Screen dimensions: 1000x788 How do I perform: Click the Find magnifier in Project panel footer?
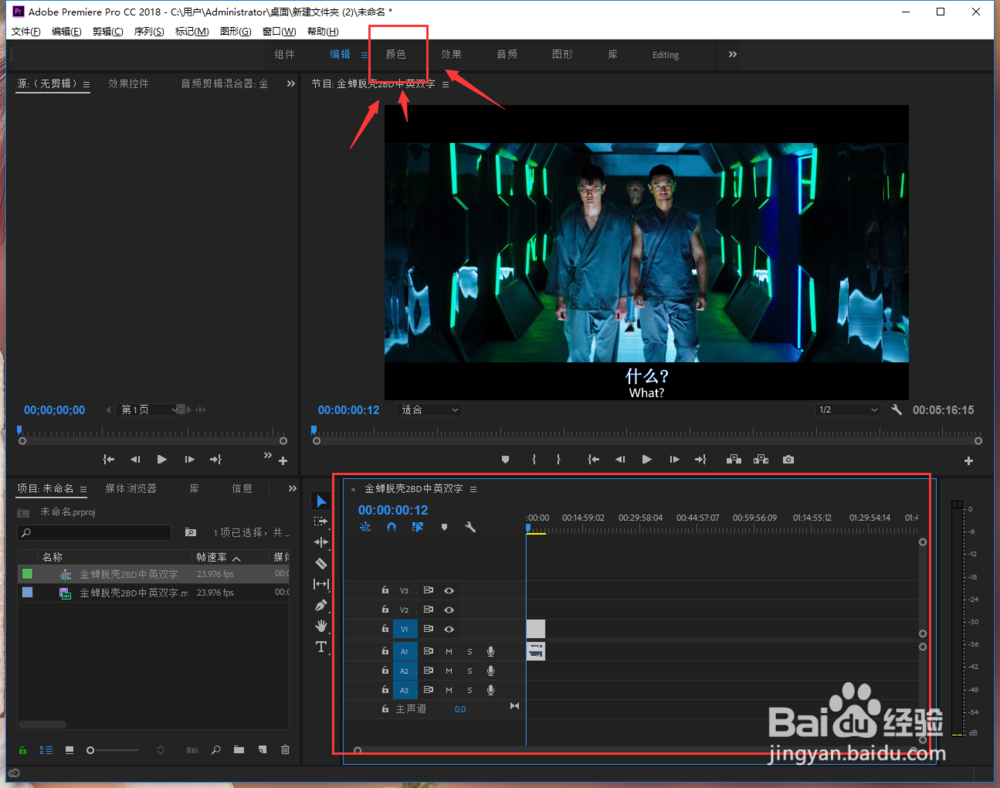[x=216, y=750]
